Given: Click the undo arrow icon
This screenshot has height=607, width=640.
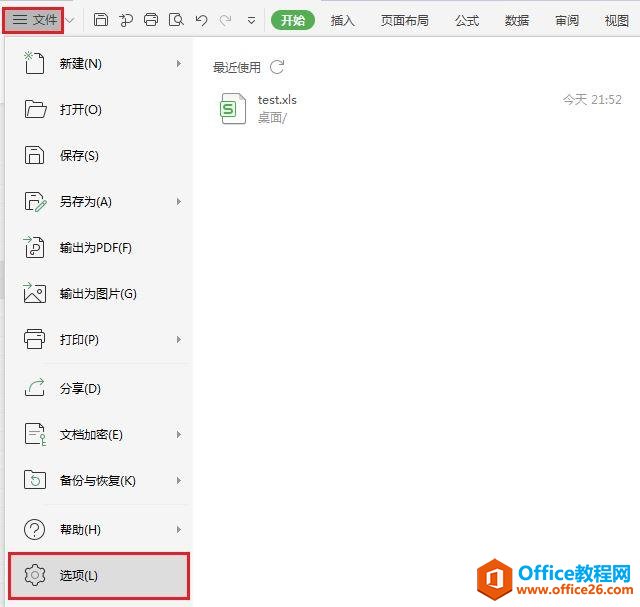Looking at the screenshot, I should (201, 20).
